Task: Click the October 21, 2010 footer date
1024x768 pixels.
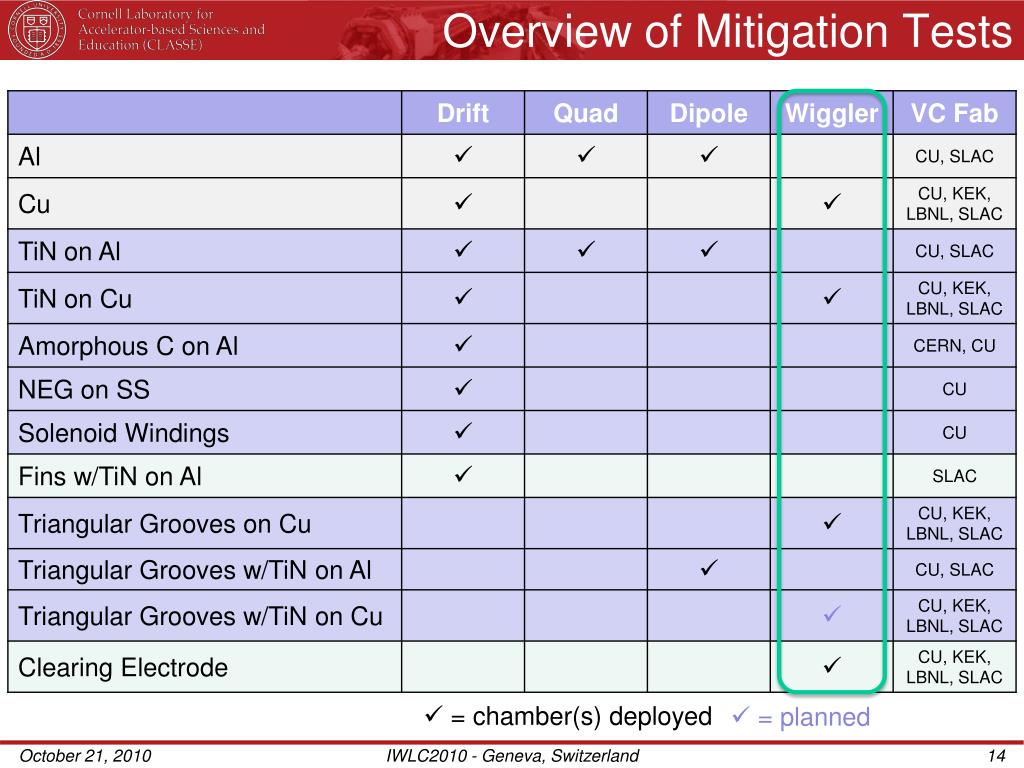Action: point(85,756)
